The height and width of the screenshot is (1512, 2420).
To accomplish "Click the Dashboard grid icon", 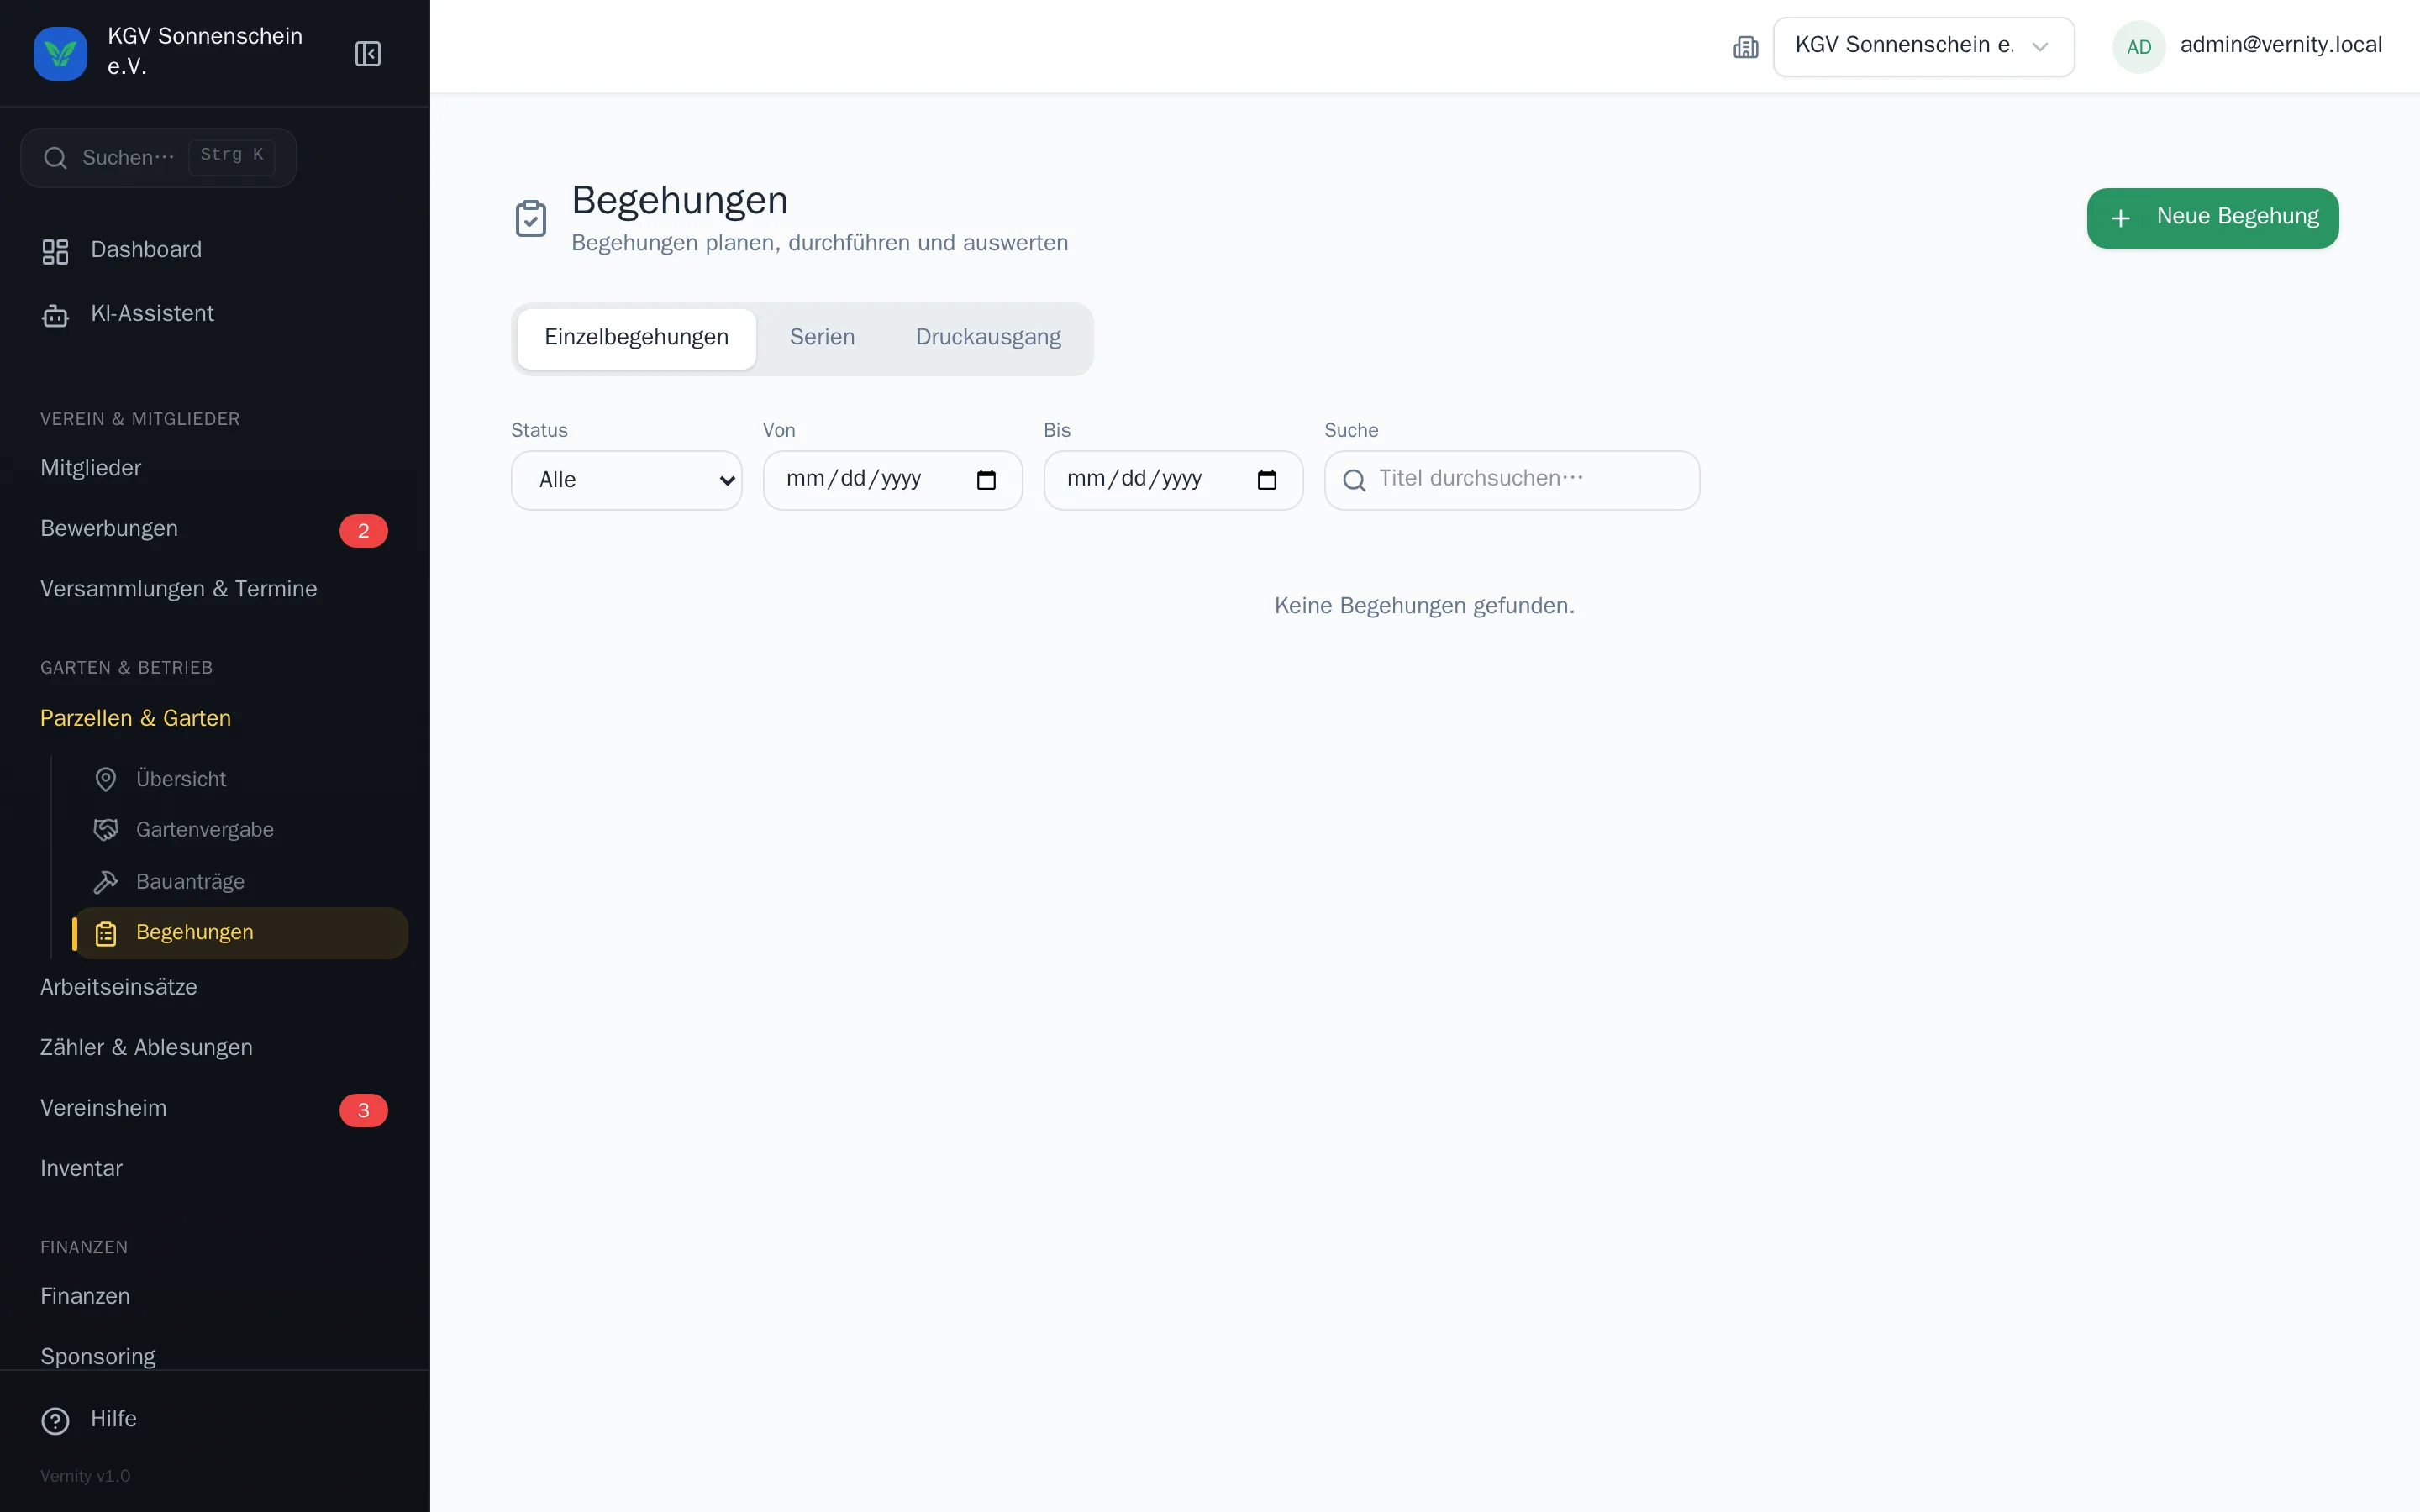I will click(55, 251).
